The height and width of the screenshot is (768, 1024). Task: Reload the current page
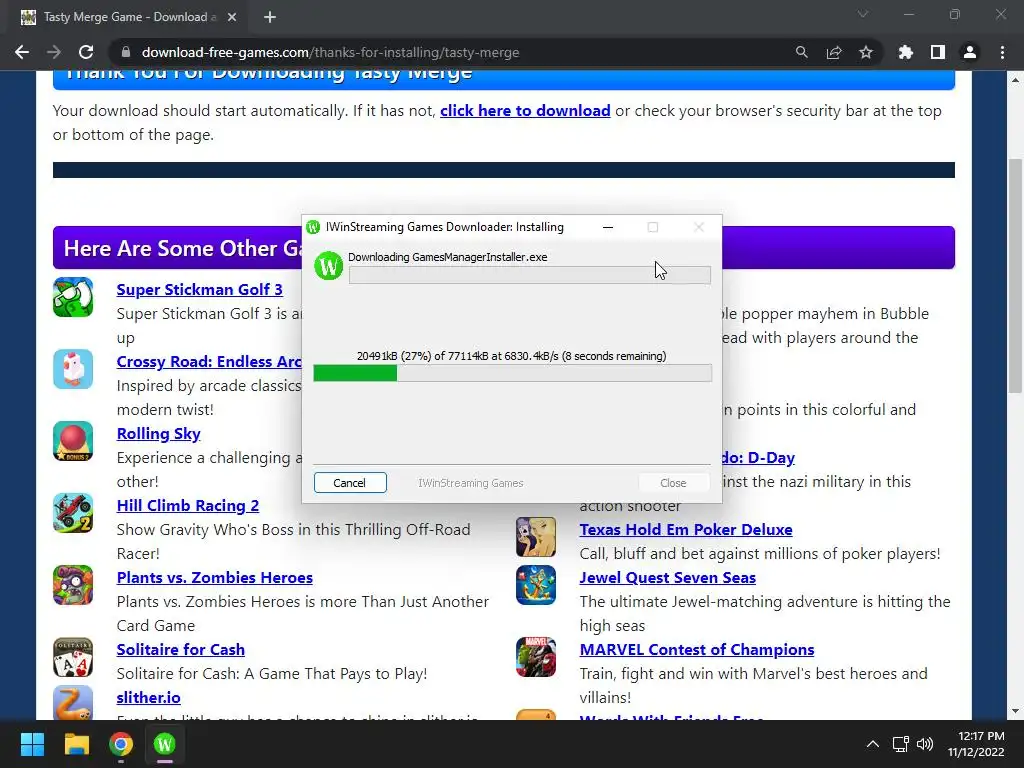pos(86,52)
